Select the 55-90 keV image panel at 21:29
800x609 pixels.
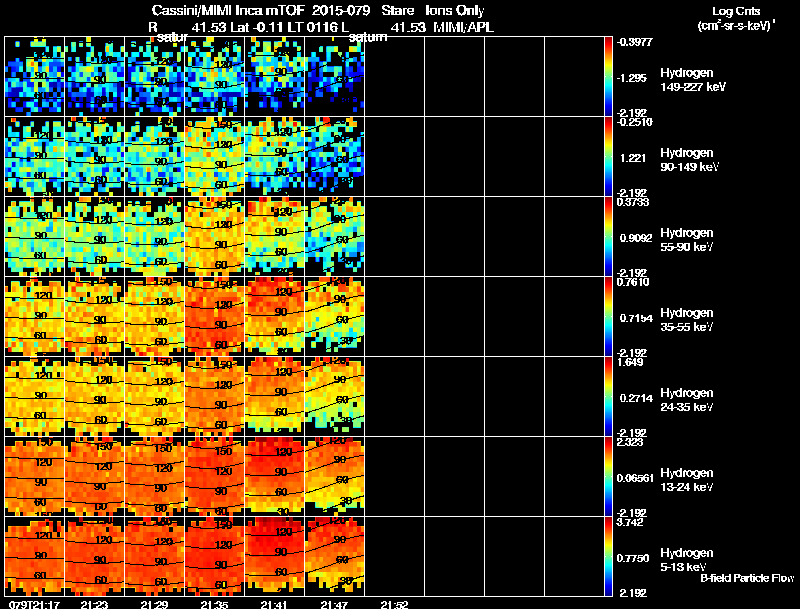(x=155, y=236)
